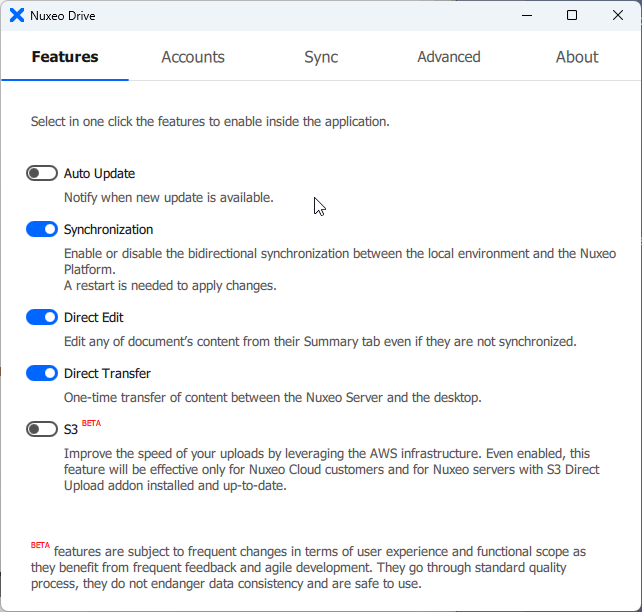Click 'A restart is needed to apply changes.'
Viewport: 642px width, 612px height.
[170, 286]
